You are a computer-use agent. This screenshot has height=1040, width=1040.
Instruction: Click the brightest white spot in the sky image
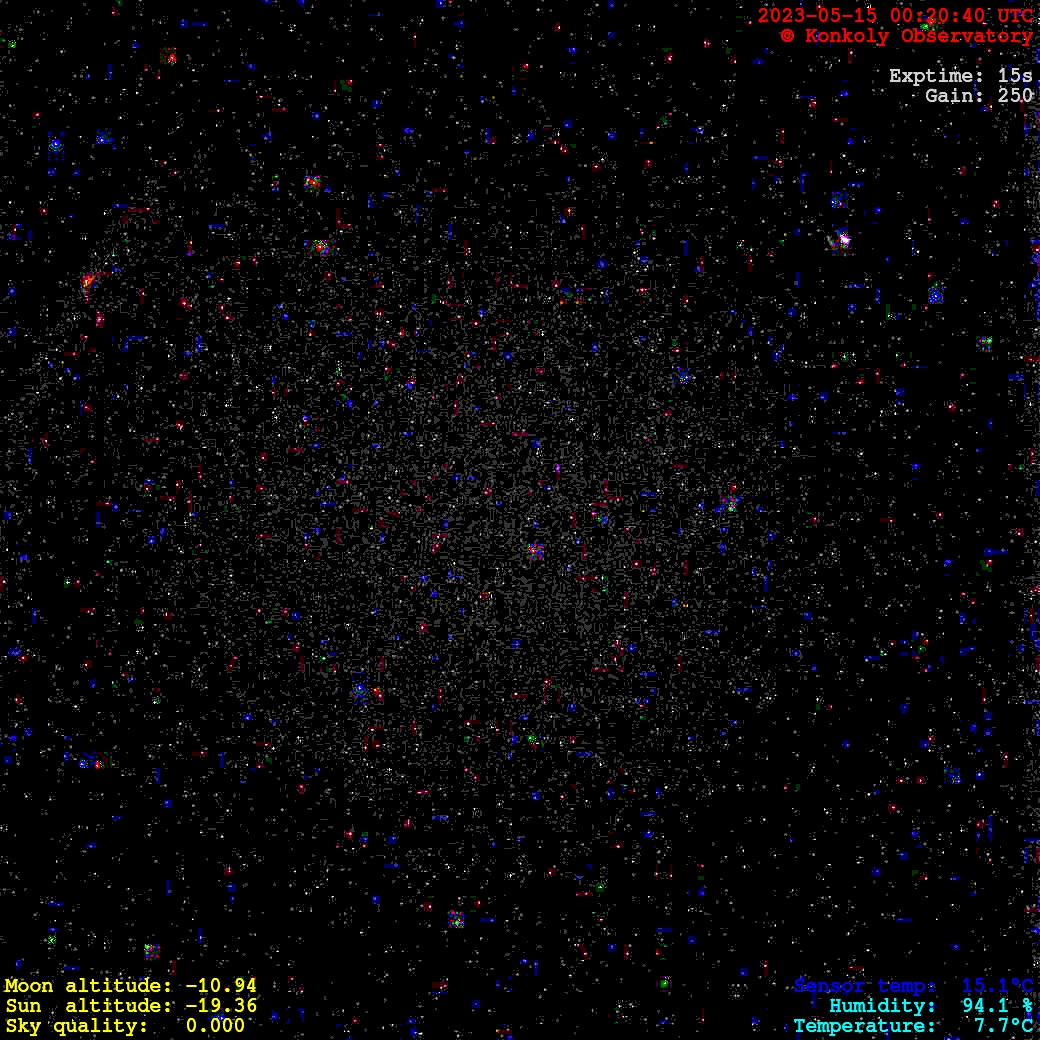coord(844,239)
